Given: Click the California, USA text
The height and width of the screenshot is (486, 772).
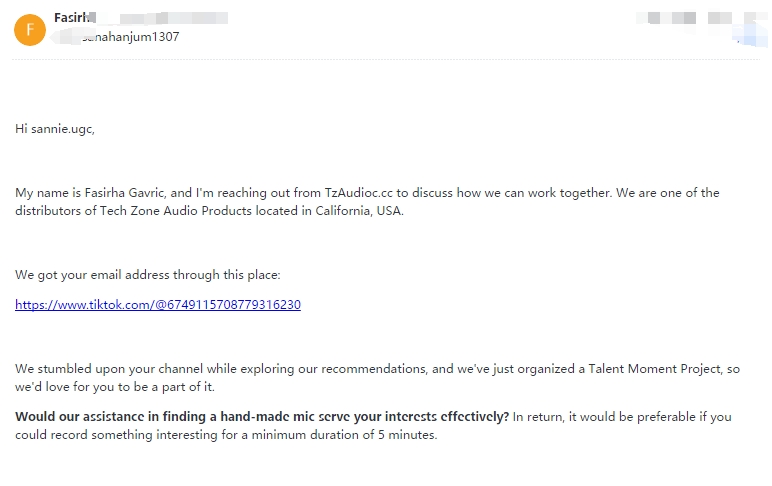Looking at the screenshot, I should click(359, 211).
